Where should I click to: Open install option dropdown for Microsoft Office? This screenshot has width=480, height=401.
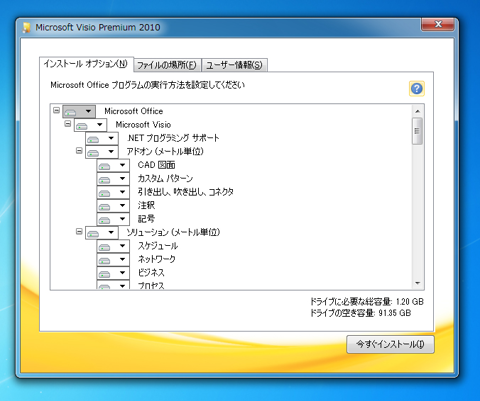pyautogui.click(x=79, y=111)
